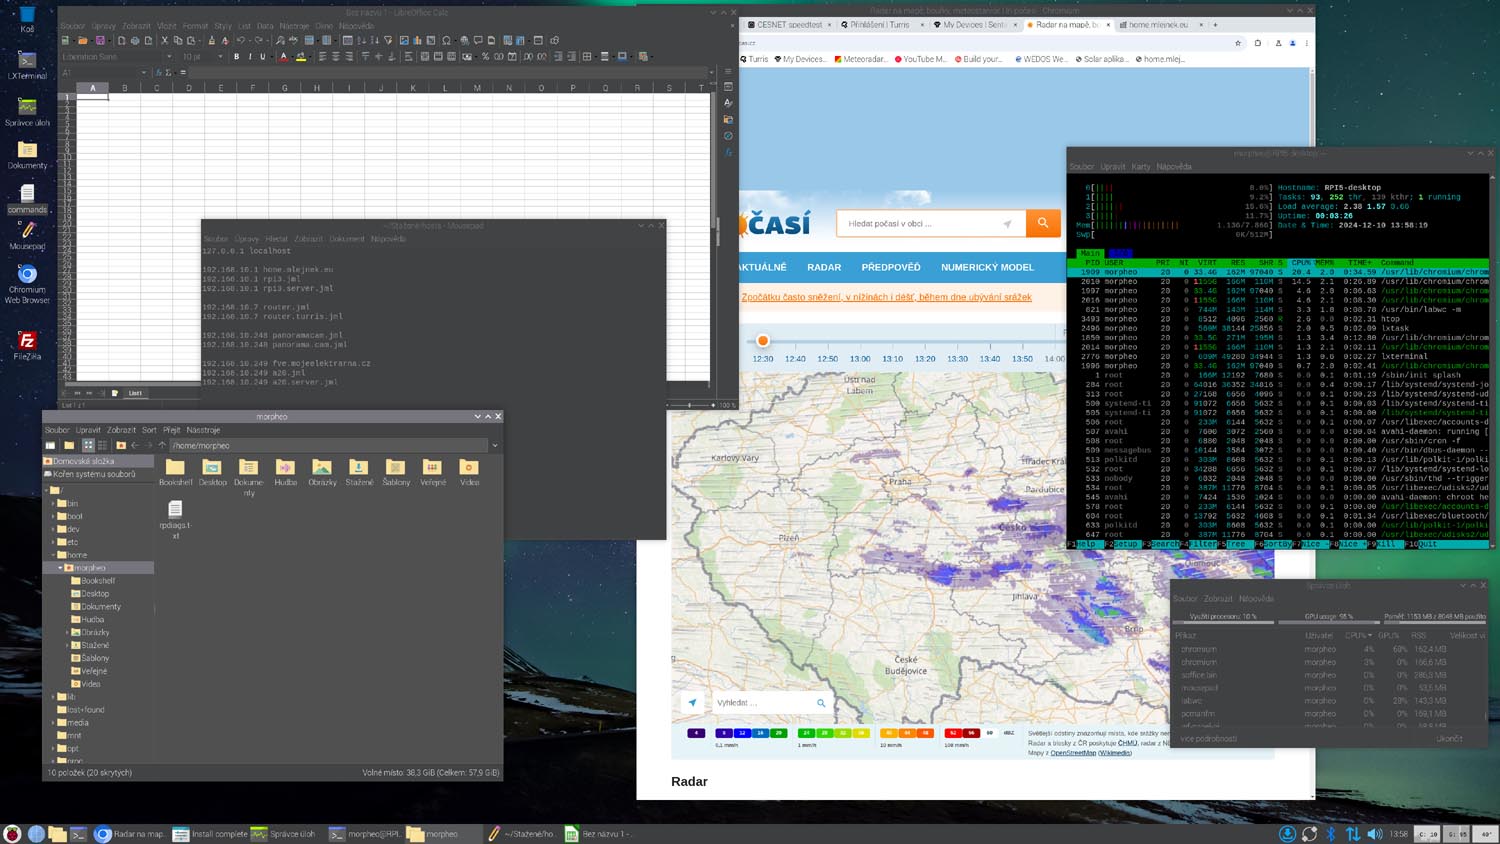
Task: Open Soubor menu in LibreOffice Calc
Action: tap(72, 26)
